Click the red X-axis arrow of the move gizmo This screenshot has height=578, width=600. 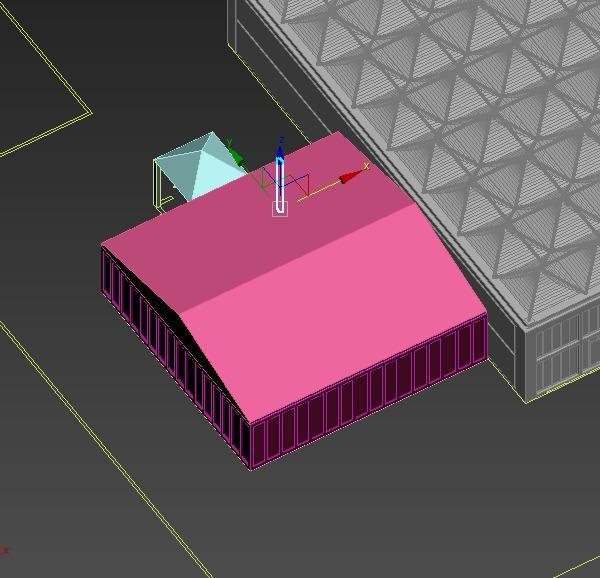point(350,177)
